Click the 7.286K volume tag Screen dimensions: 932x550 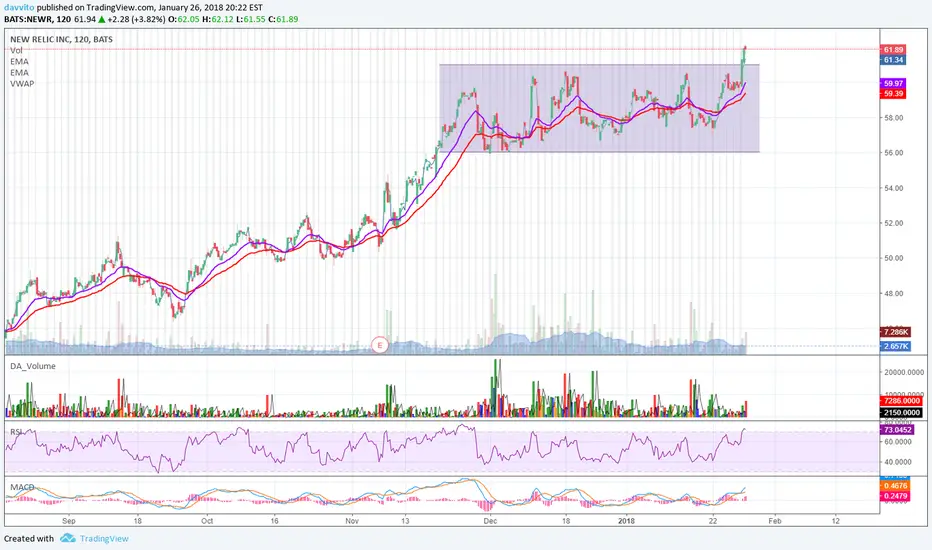coord(895,332)
